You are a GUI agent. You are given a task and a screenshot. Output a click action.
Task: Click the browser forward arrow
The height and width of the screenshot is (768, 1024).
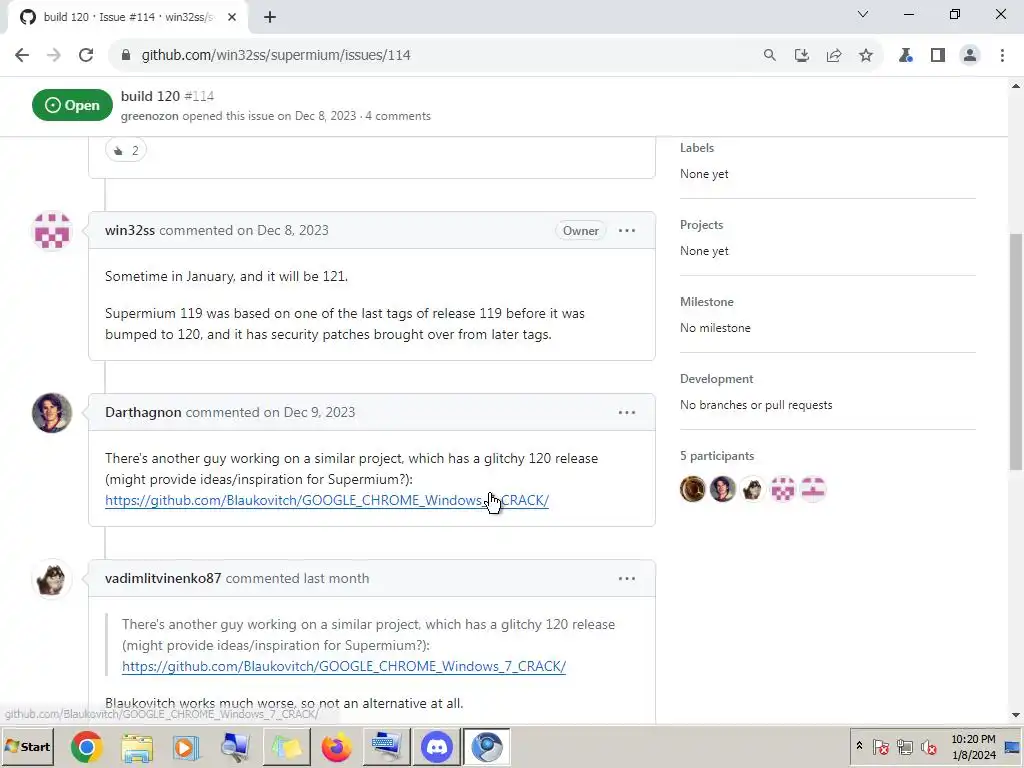tap(54, 55)
